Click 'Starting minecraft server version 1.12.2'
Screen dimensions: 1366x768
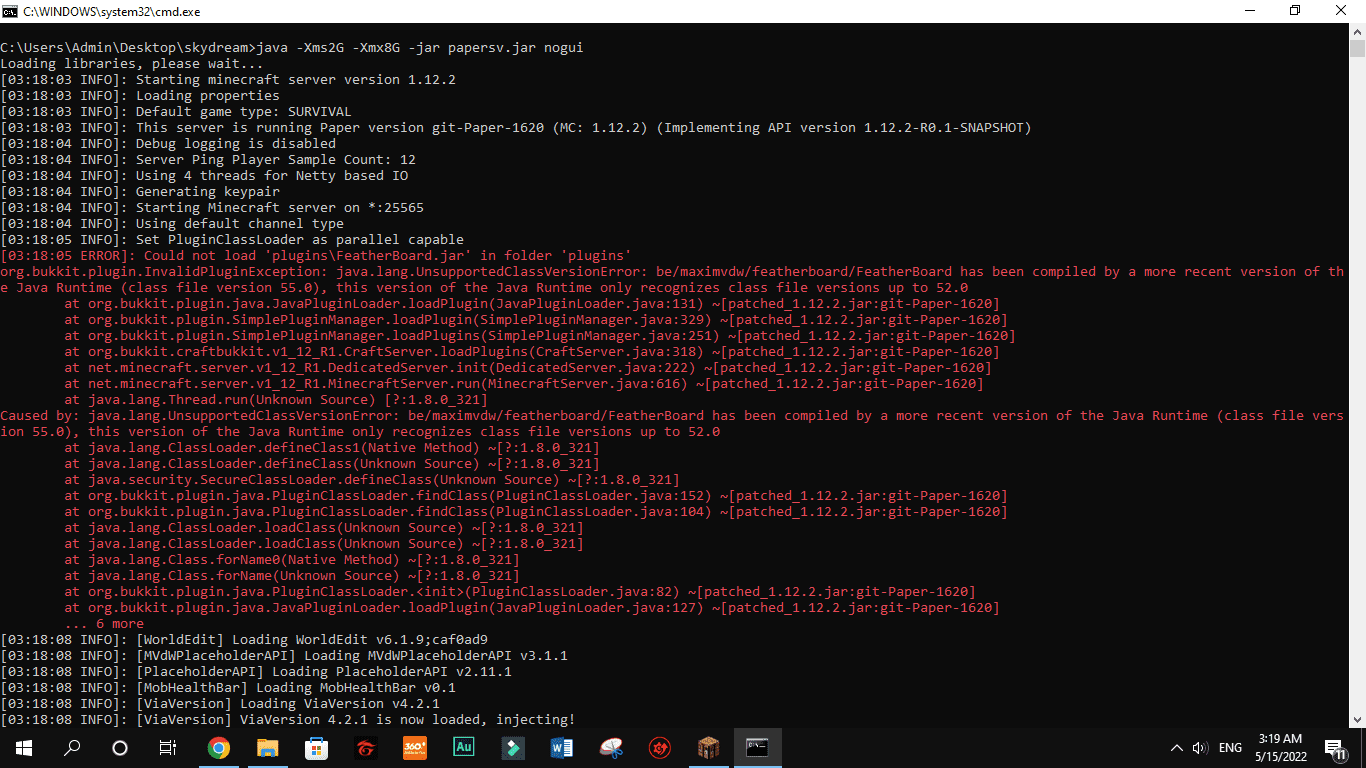click(296, 80)
